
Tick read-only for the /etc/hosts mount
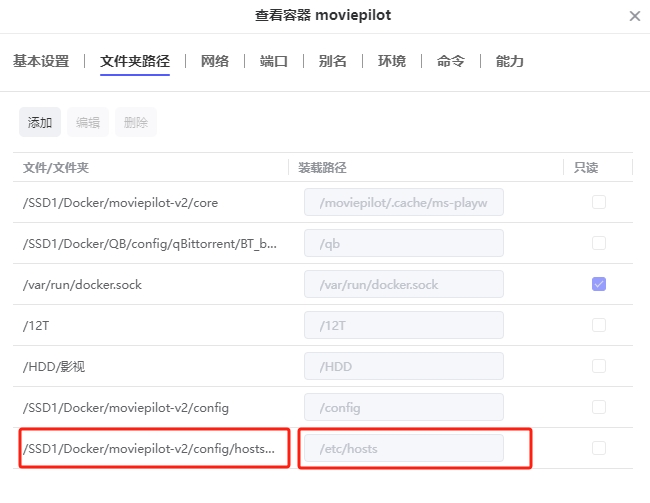point(599,448)
